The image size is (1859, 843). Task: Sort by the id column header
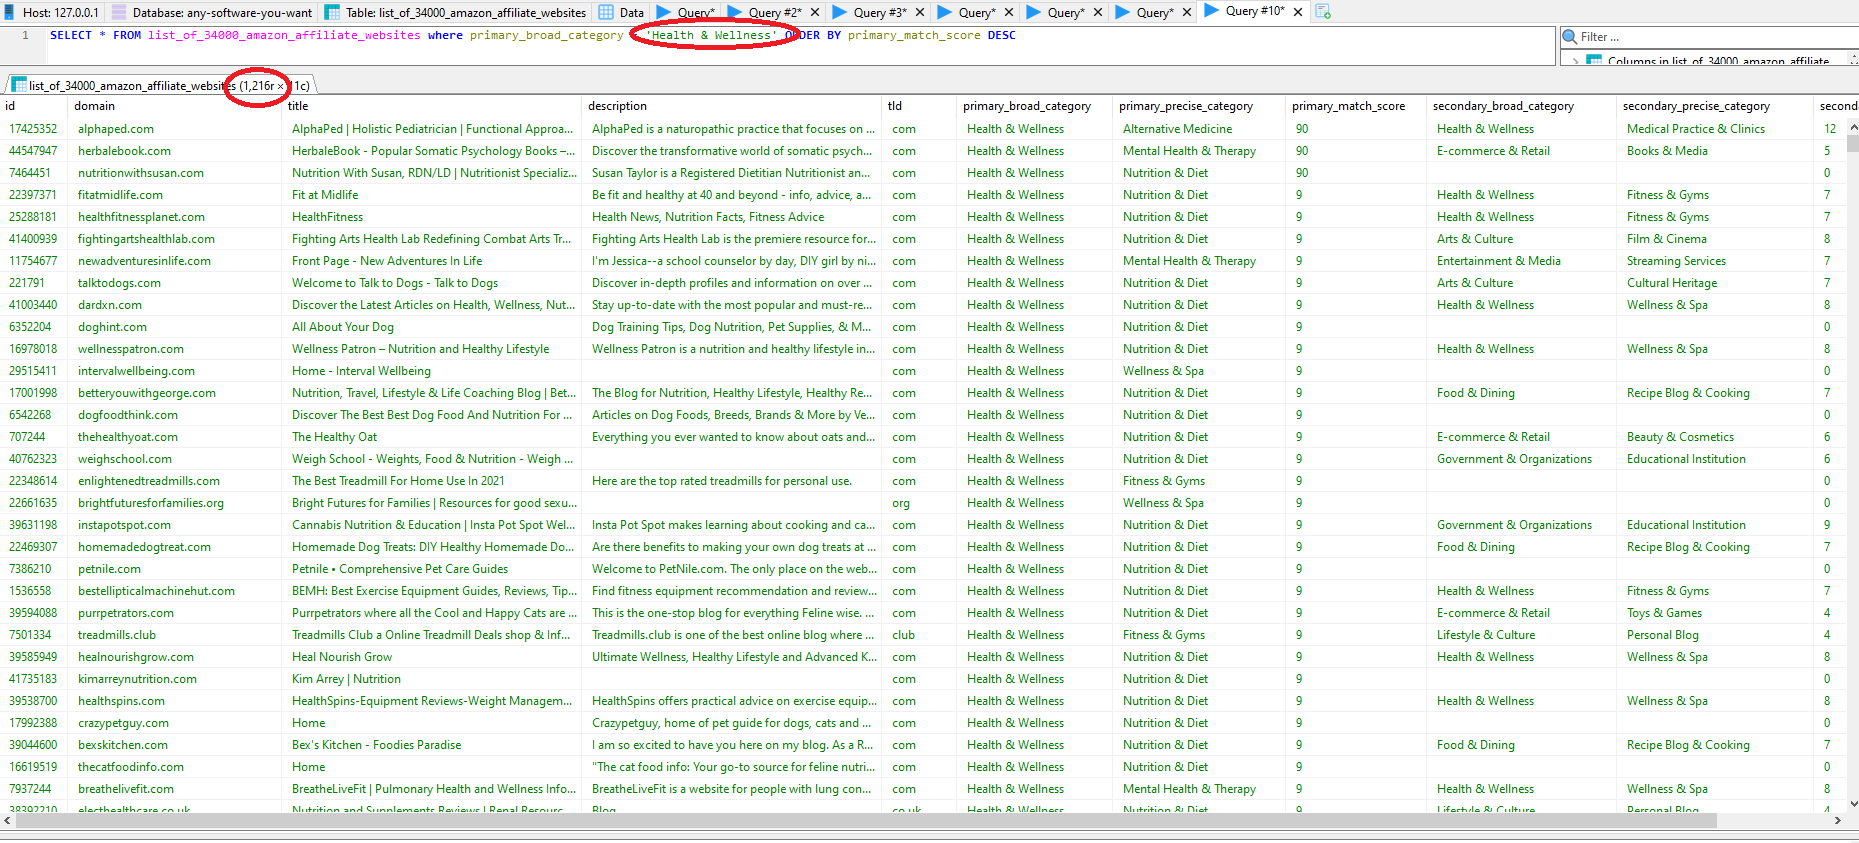tap(34, 106)
